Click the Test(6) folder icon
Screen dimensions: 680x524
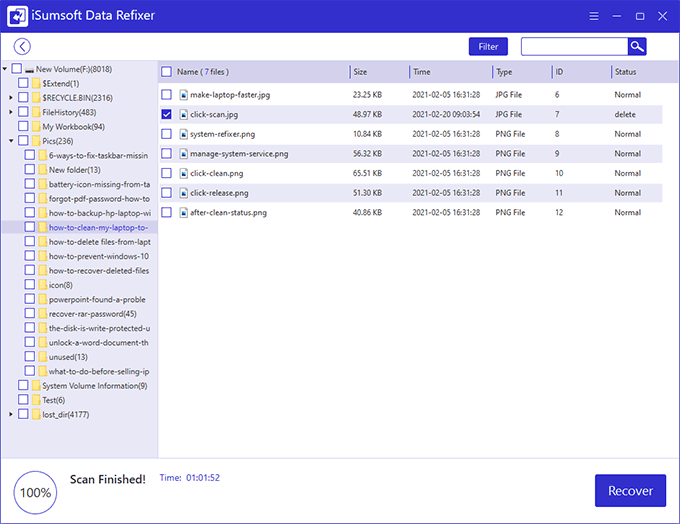coord(36,400)
